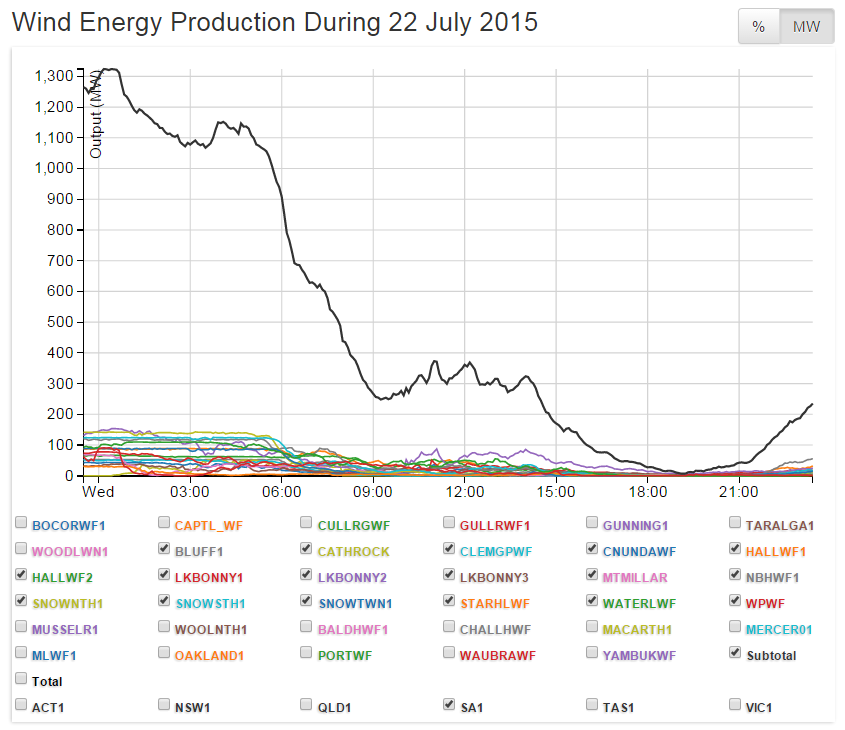Screen dimensions: 845x730
Task: Turn on the MACARTH1 checkbox
Action: [593, 627]
